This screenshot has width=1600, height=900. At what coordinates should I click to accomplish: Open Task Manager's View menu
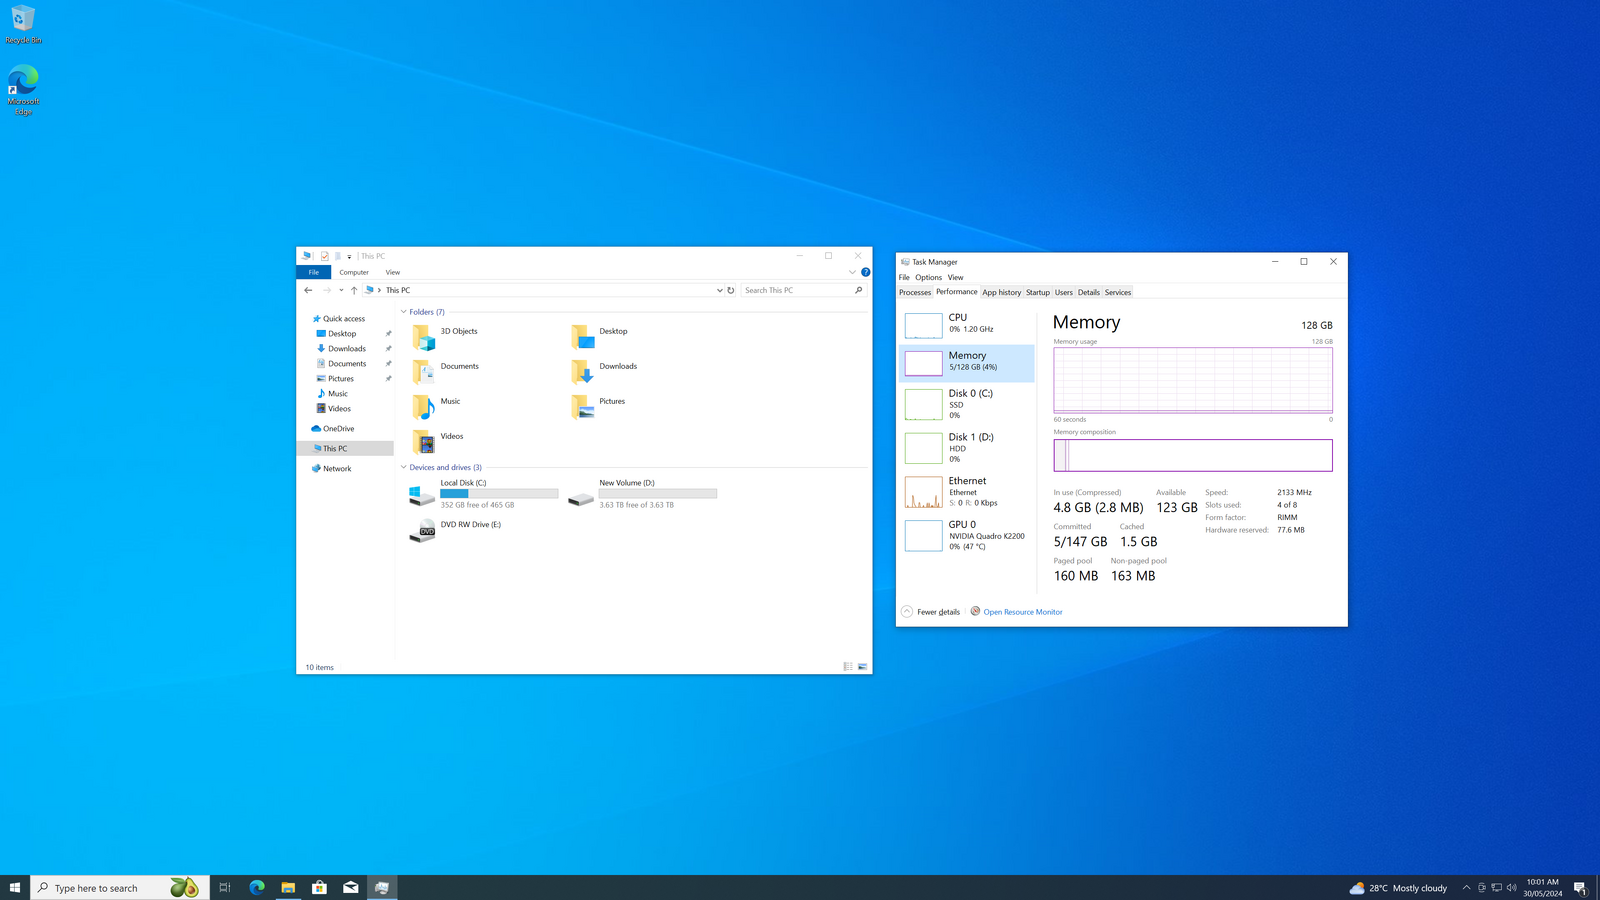click(956, 278)
